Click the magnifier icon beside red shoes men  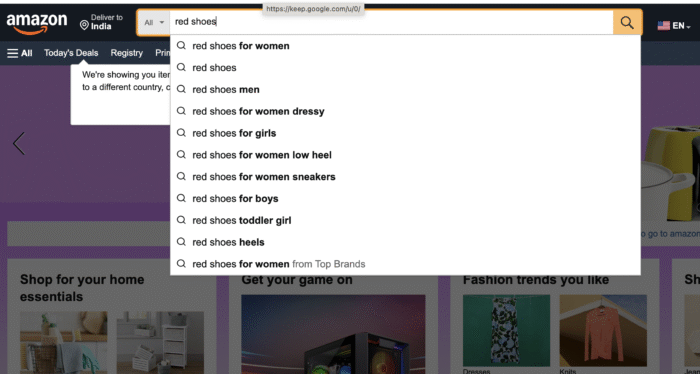(181, 89)
